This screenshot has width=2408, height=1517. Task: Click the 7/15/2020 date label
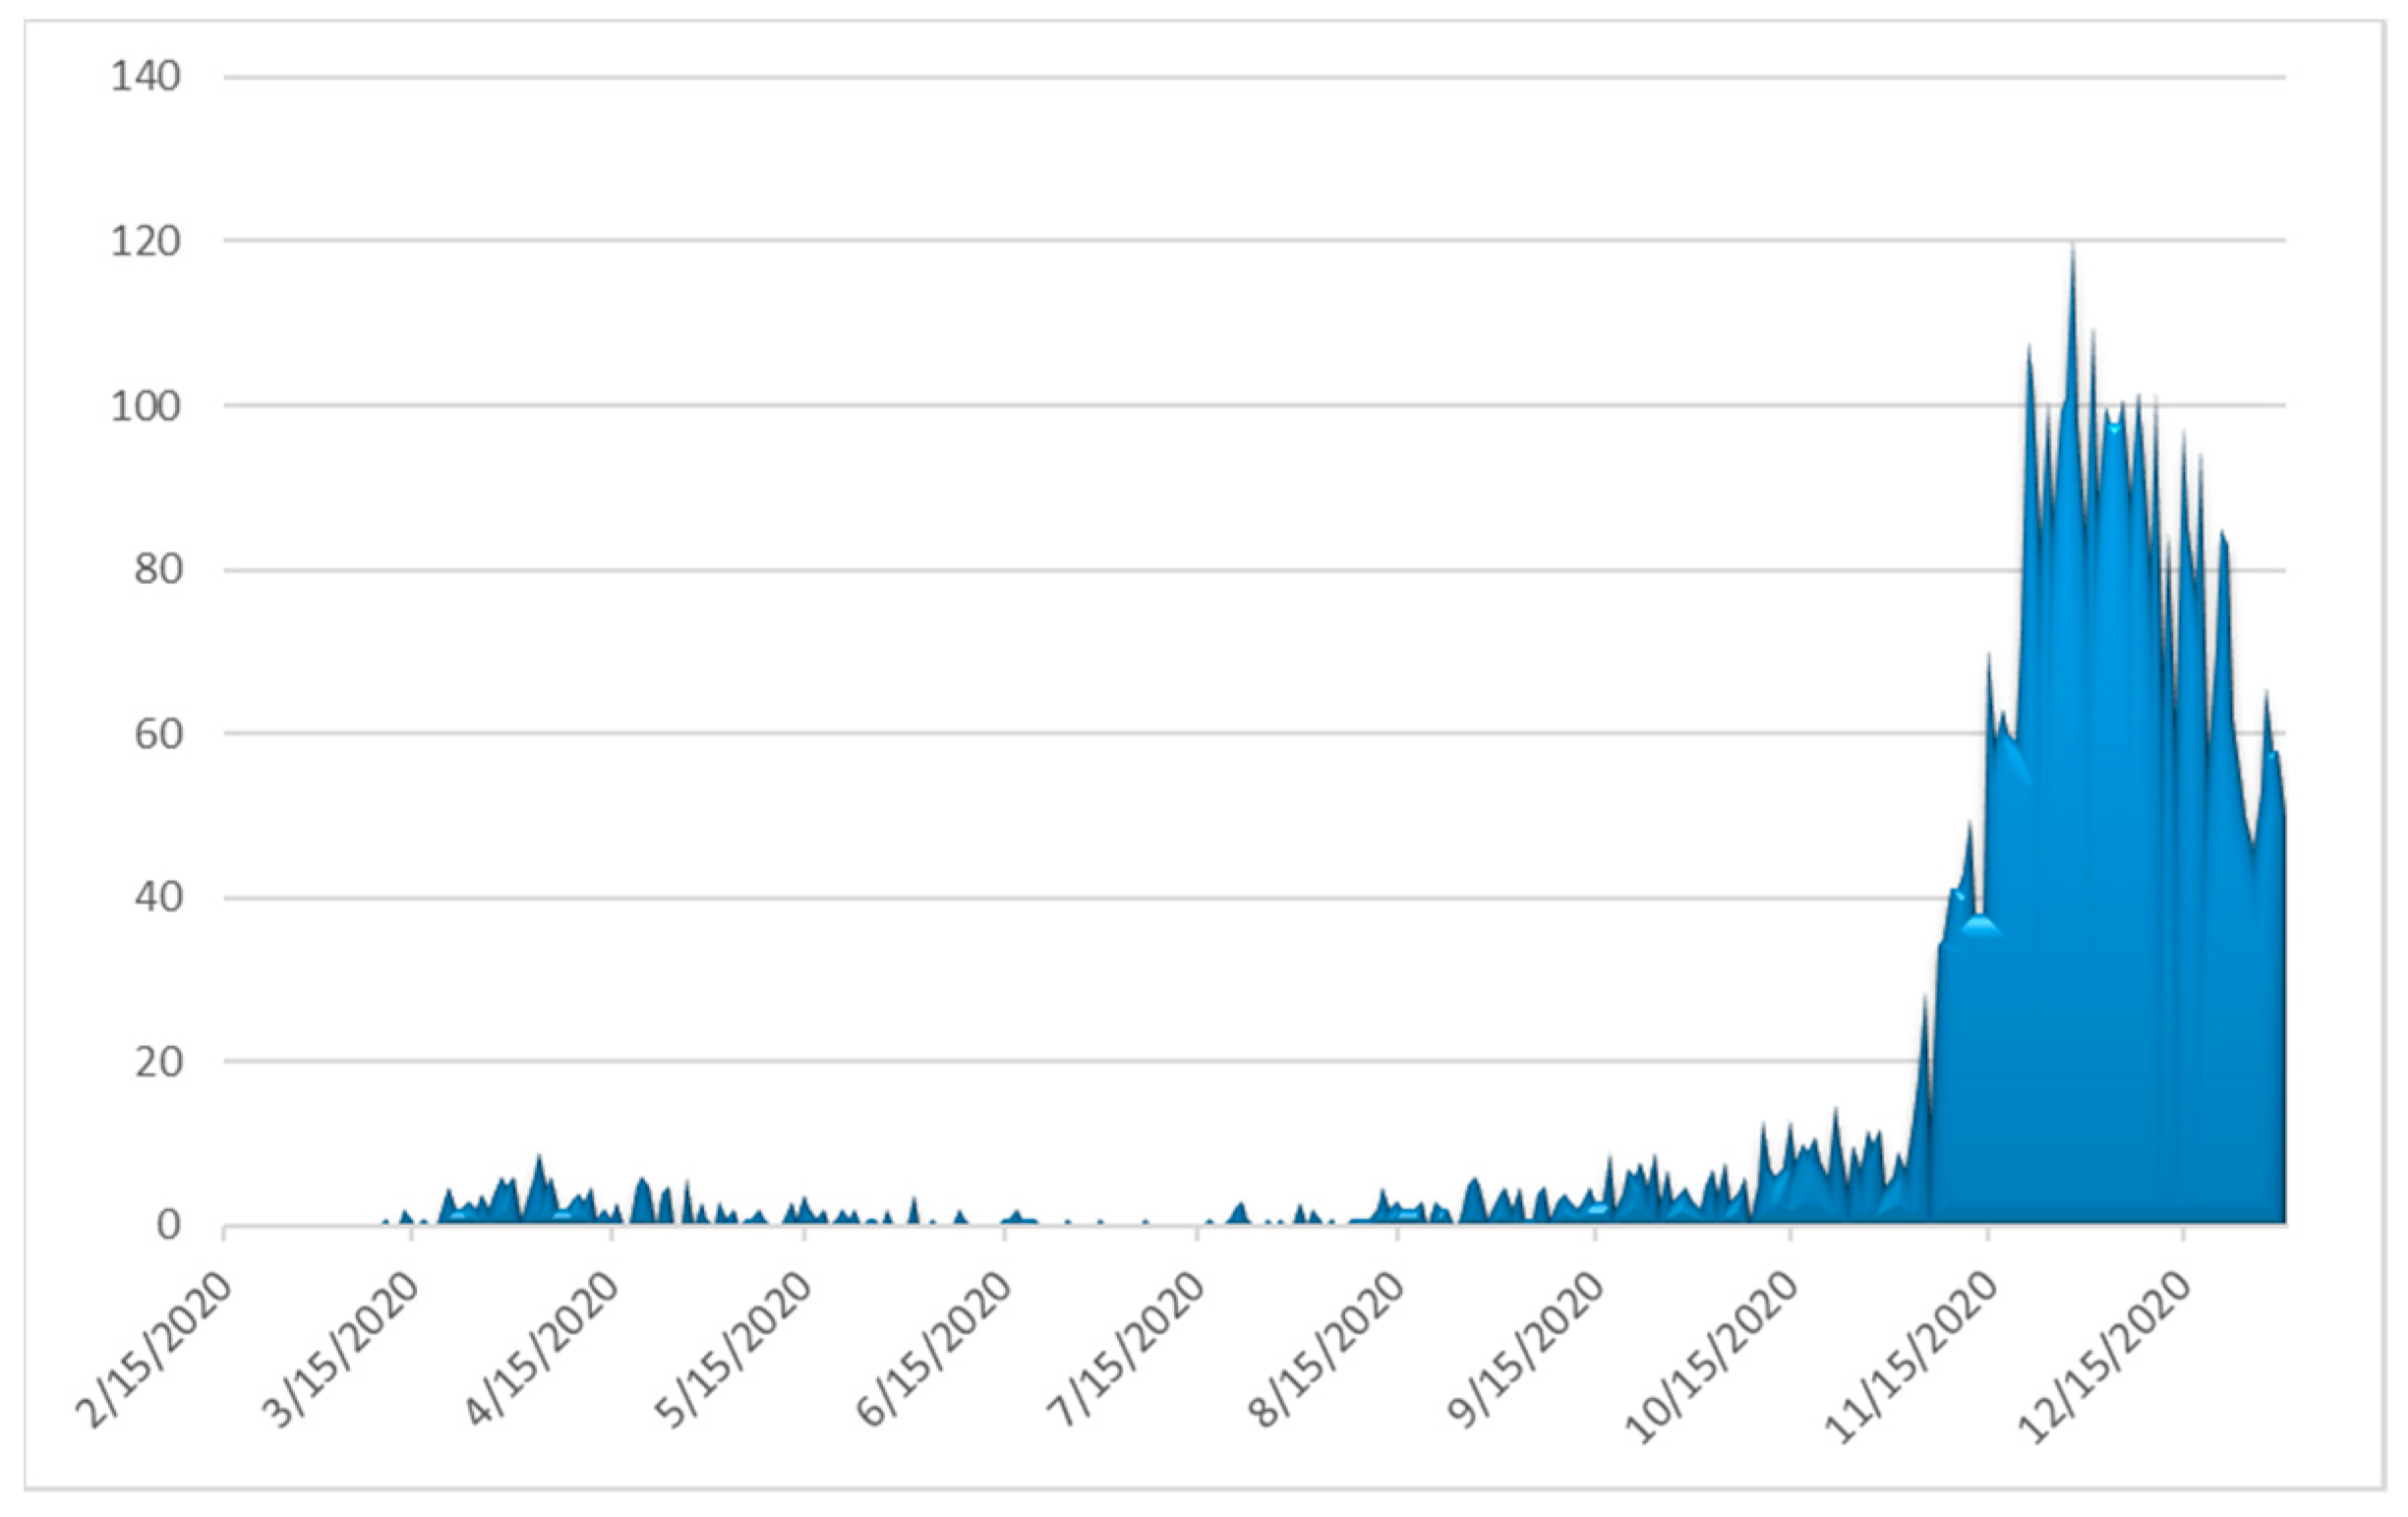[x=1125, y=1350]
